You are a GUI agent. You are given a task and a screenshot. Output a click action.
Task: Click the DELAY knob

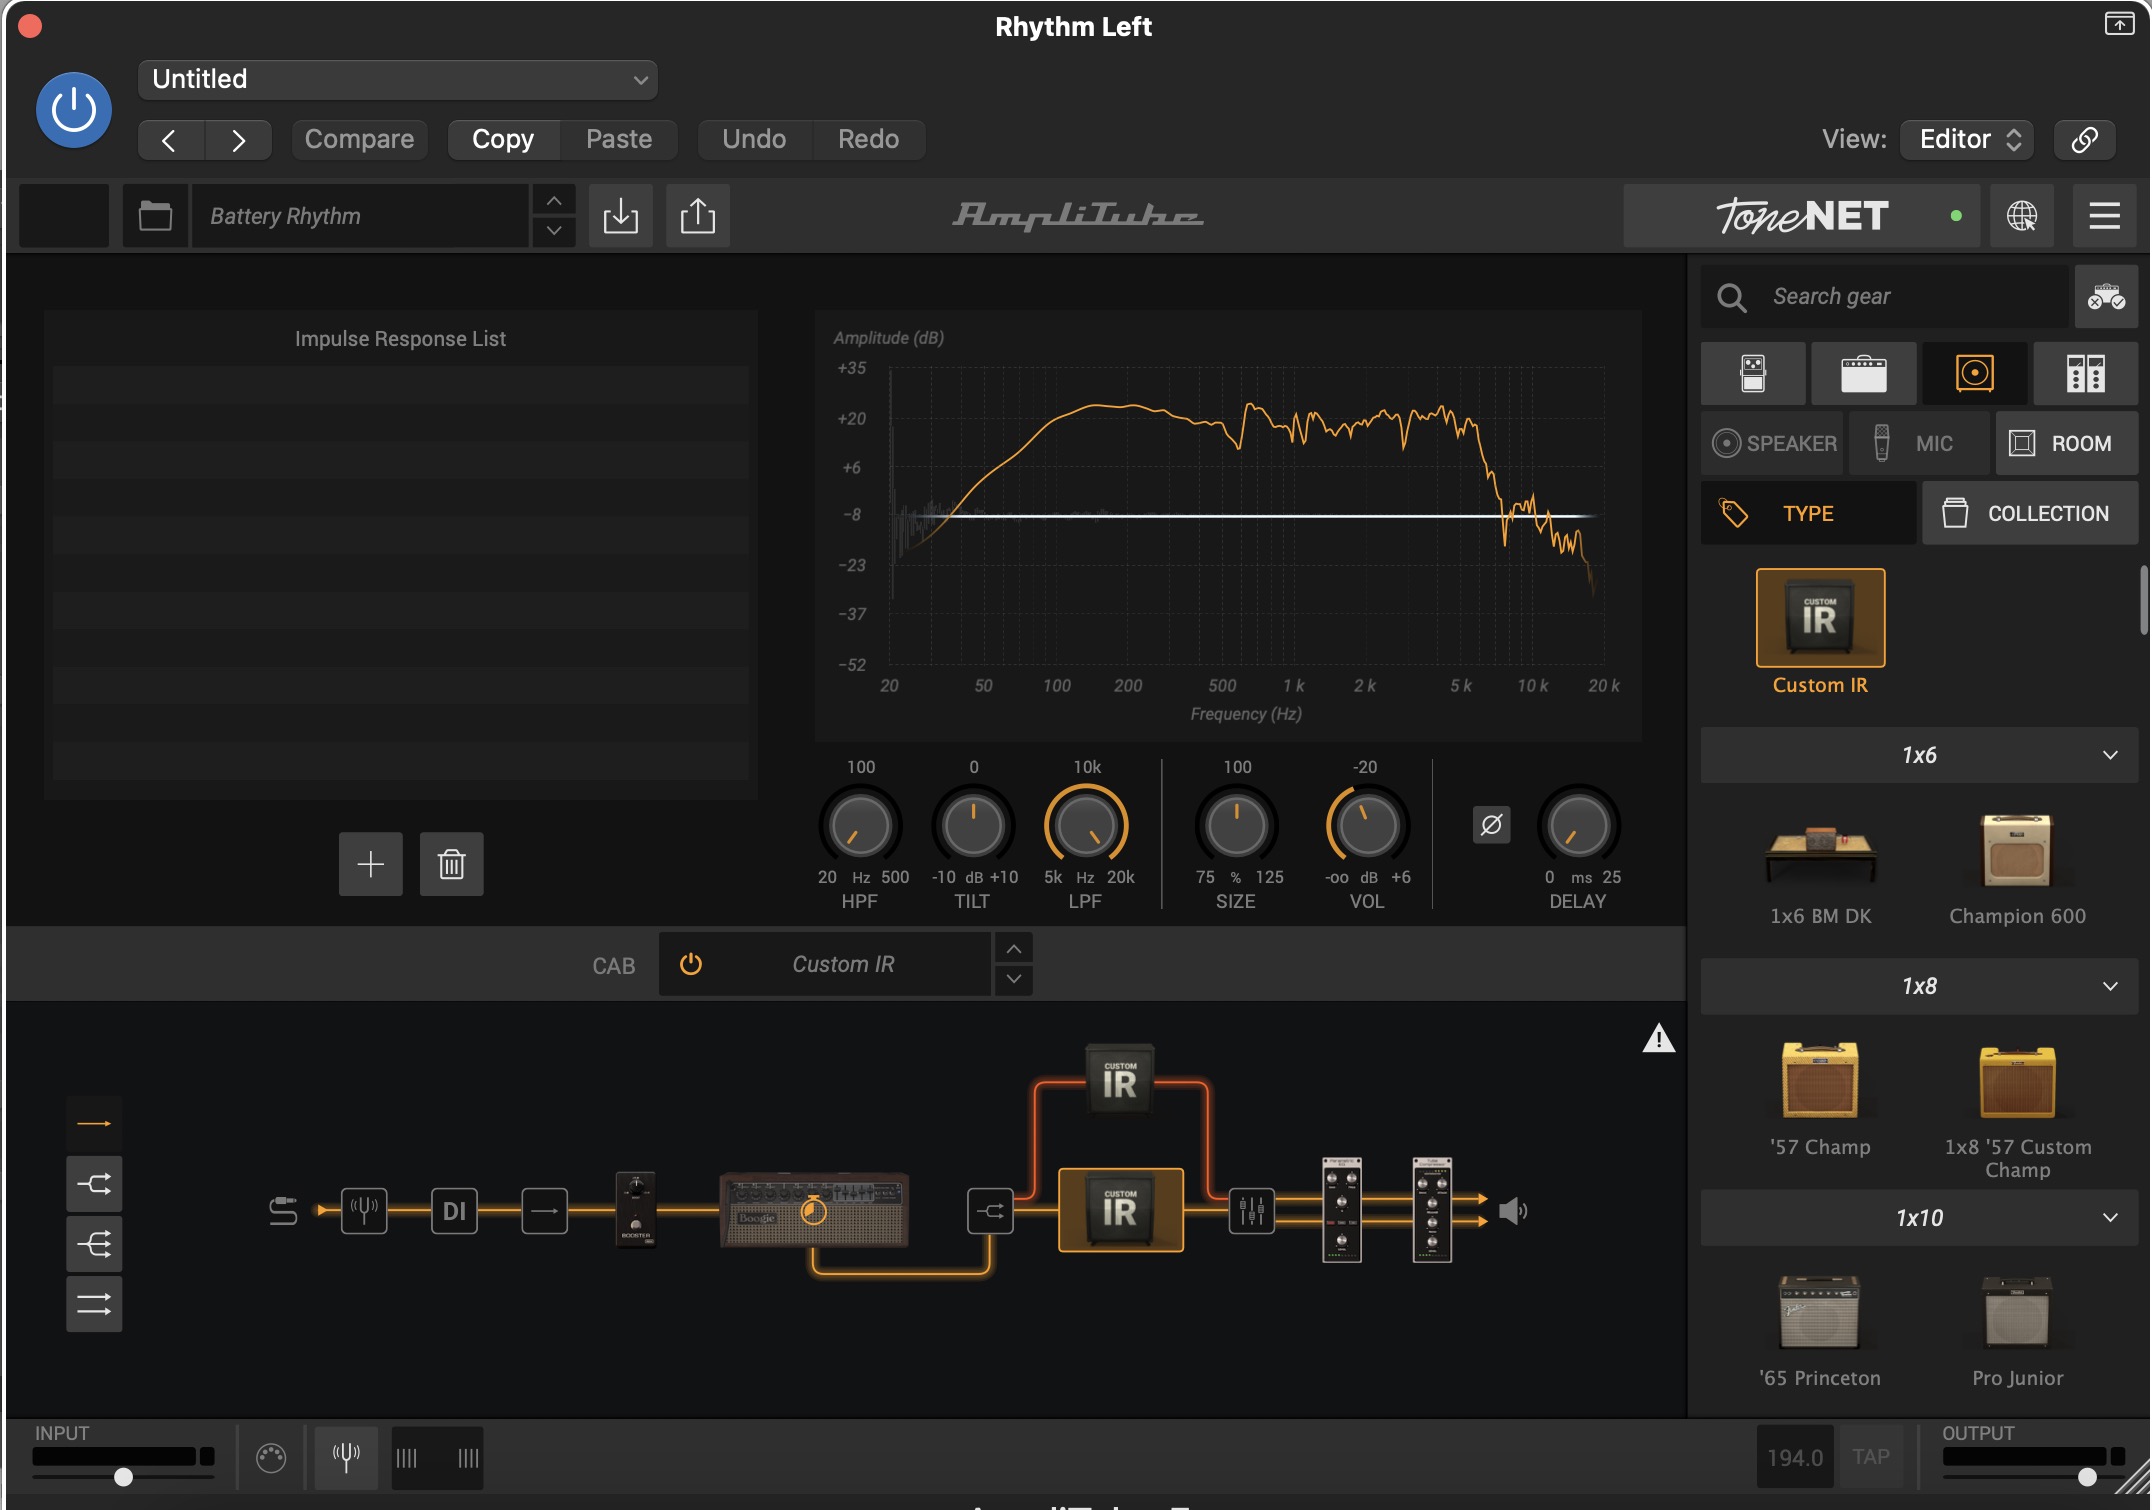coord(1578,826)
